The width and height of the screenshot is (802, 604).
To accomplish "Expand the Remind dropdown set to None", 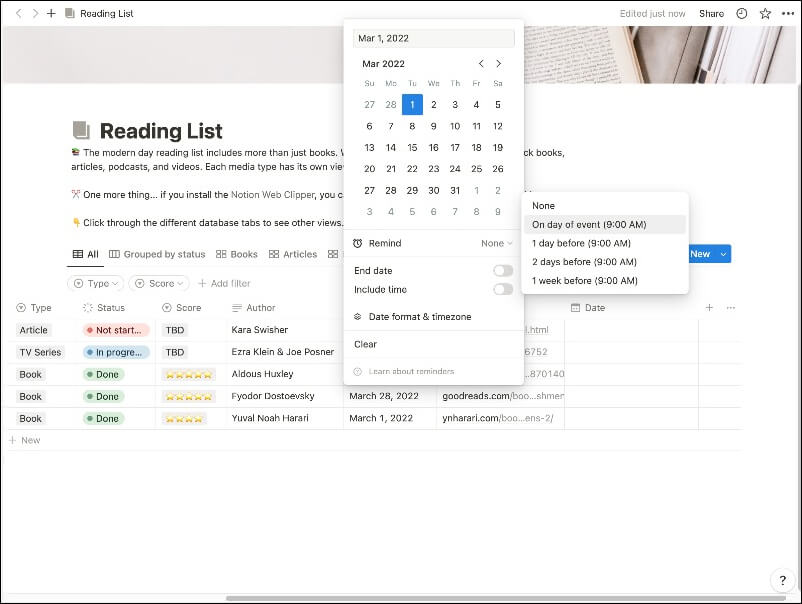I will click(x=496, y=243).
